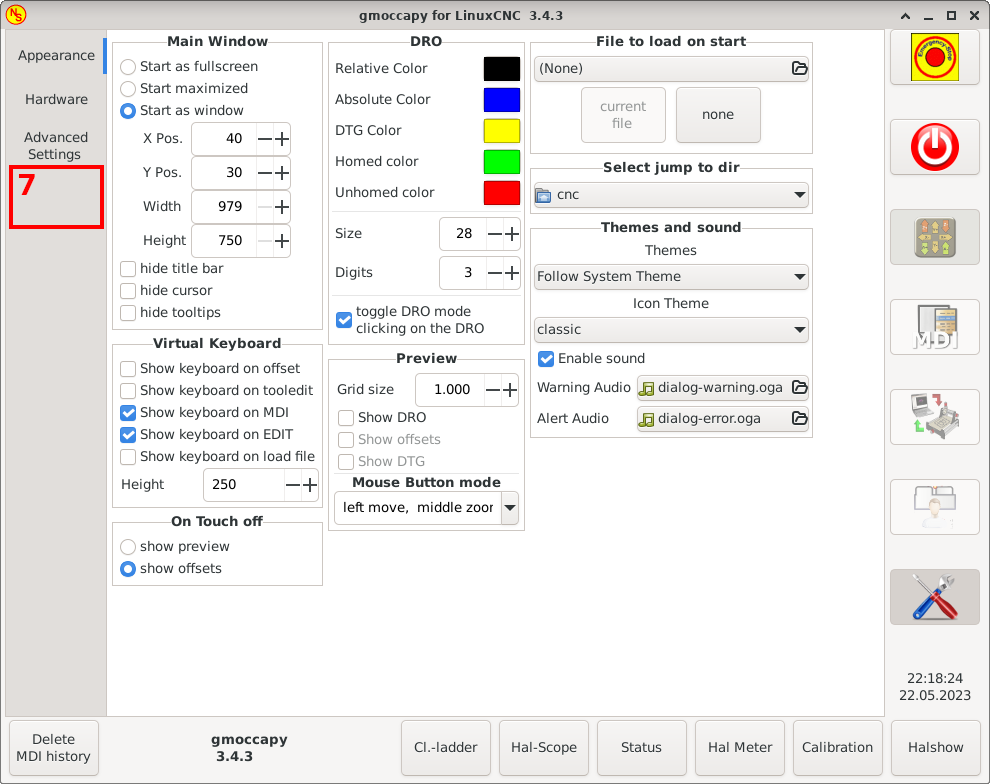
Task: Decrease Grid size with minus
Action: point(493,390)
